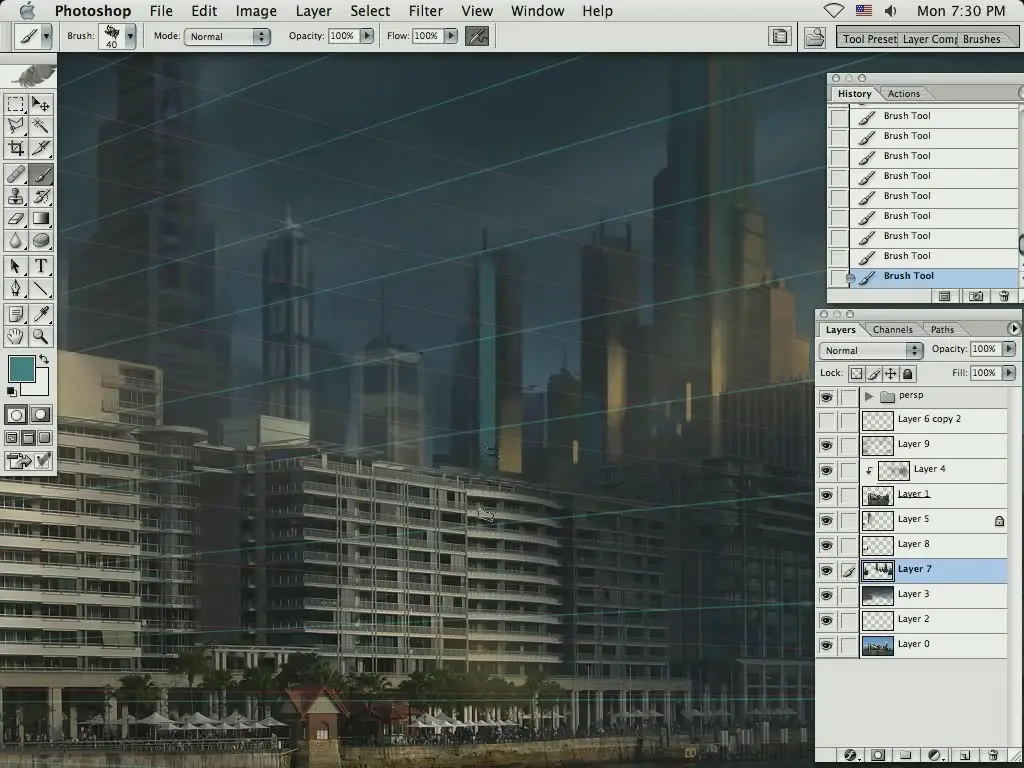Open the File Browser

814,37
